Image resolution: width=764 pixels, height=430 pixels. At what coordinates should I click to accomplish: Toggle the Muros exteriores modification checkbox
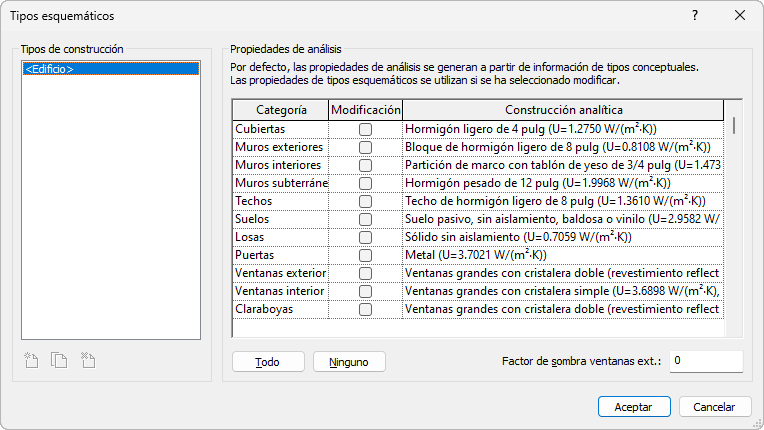366,147
